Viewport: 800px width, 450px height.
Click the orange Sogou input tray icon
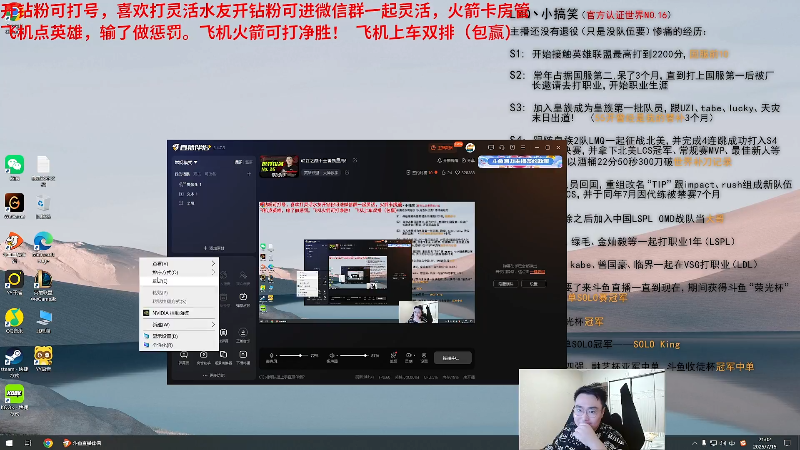(743, 443)
